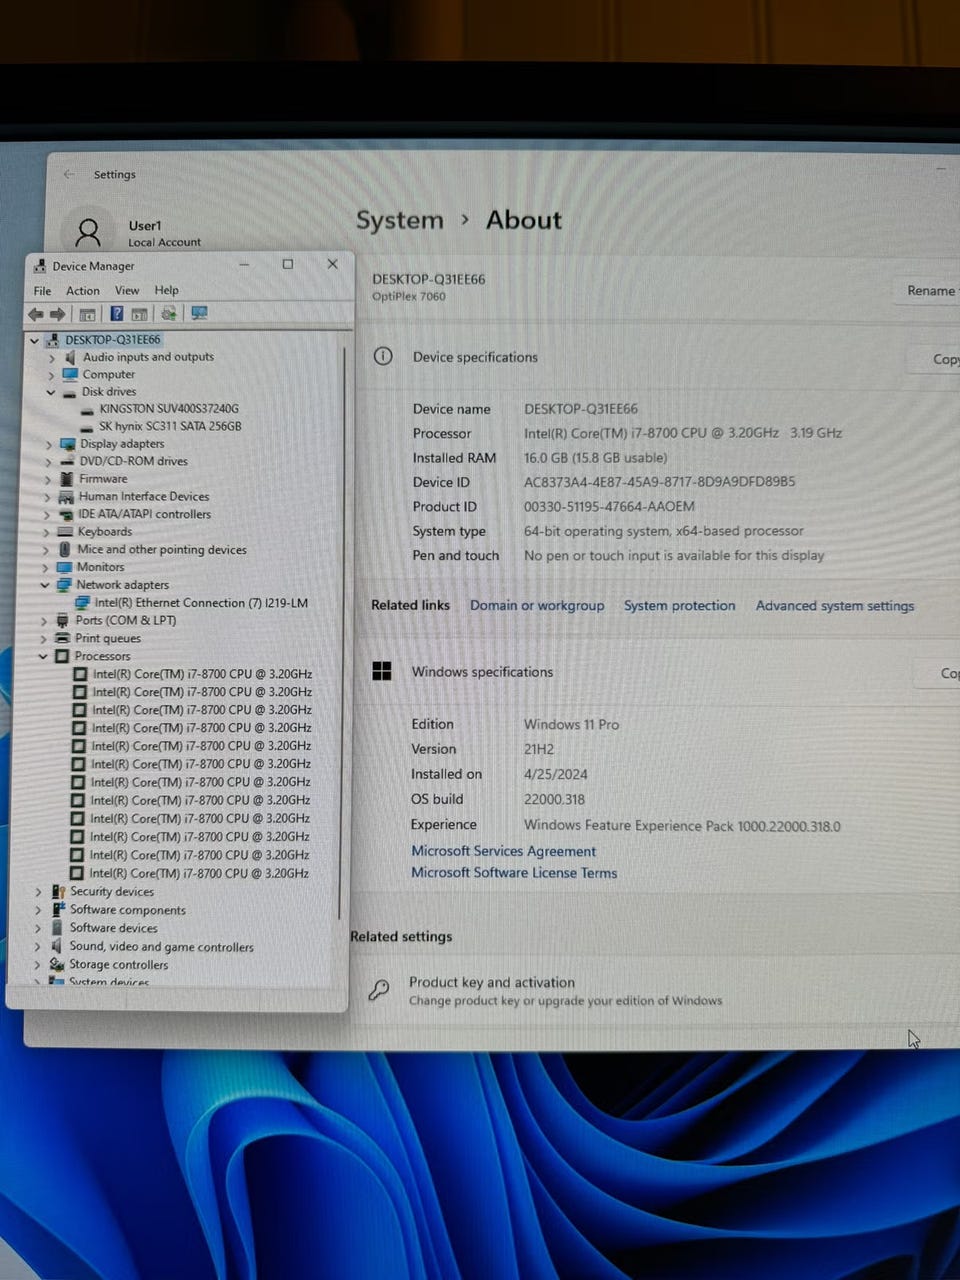Click the Show/Hide console tree toolbar icon
Image resolution: width=960 pixels, height=1280 pixels.
coord(87,314)
